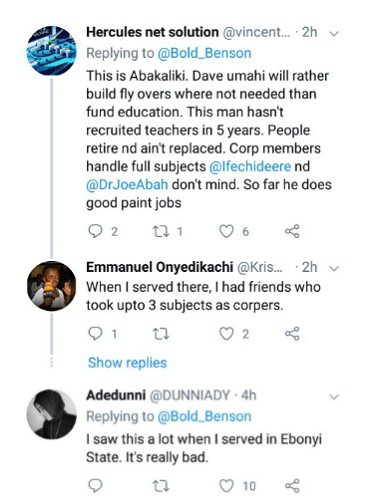Screen dimensions: 365x500
Task: Reply to Adedunni's tweet
Action: click(95, 486)
